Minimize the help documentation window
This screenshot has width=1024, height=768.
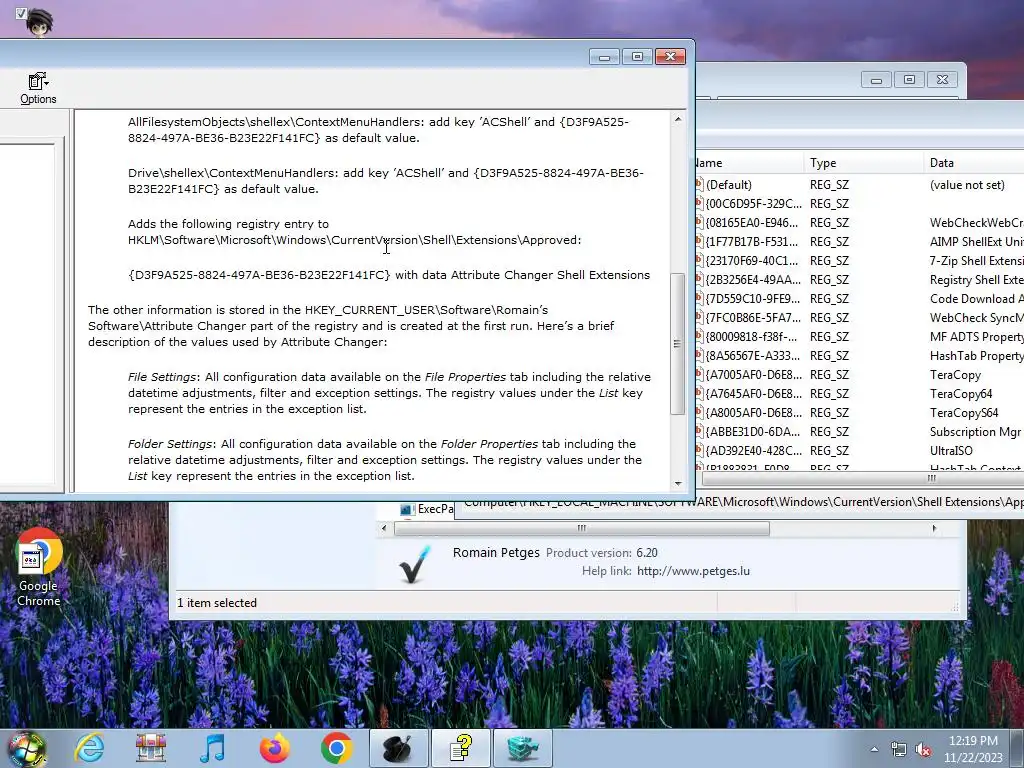point(604,57)
